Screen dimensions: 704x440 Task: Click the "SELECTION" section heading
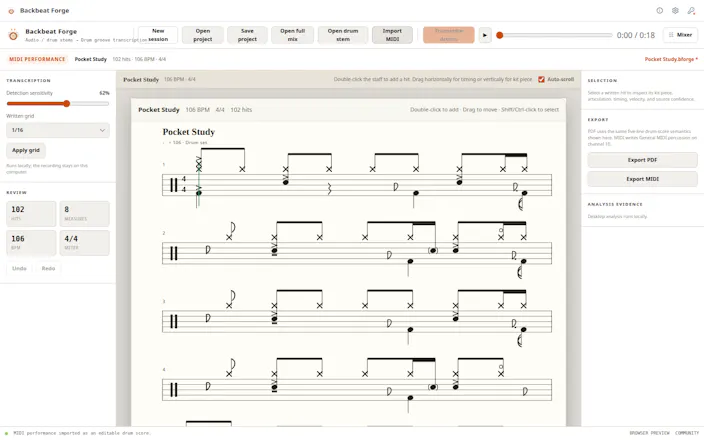coord(602,81)
